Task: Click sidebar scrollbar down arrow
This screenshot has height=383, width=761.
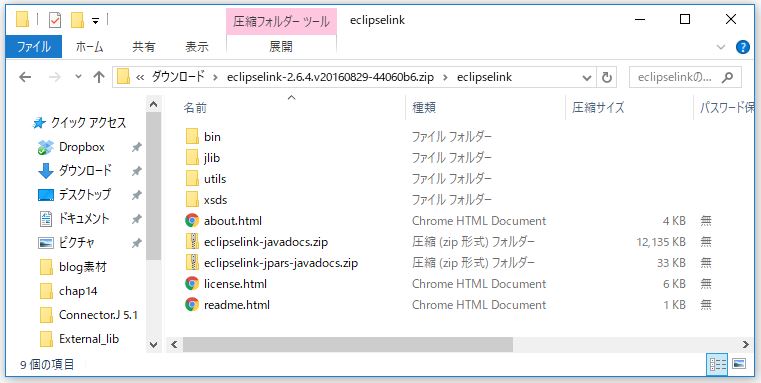Action: click(x=154, y=345)
